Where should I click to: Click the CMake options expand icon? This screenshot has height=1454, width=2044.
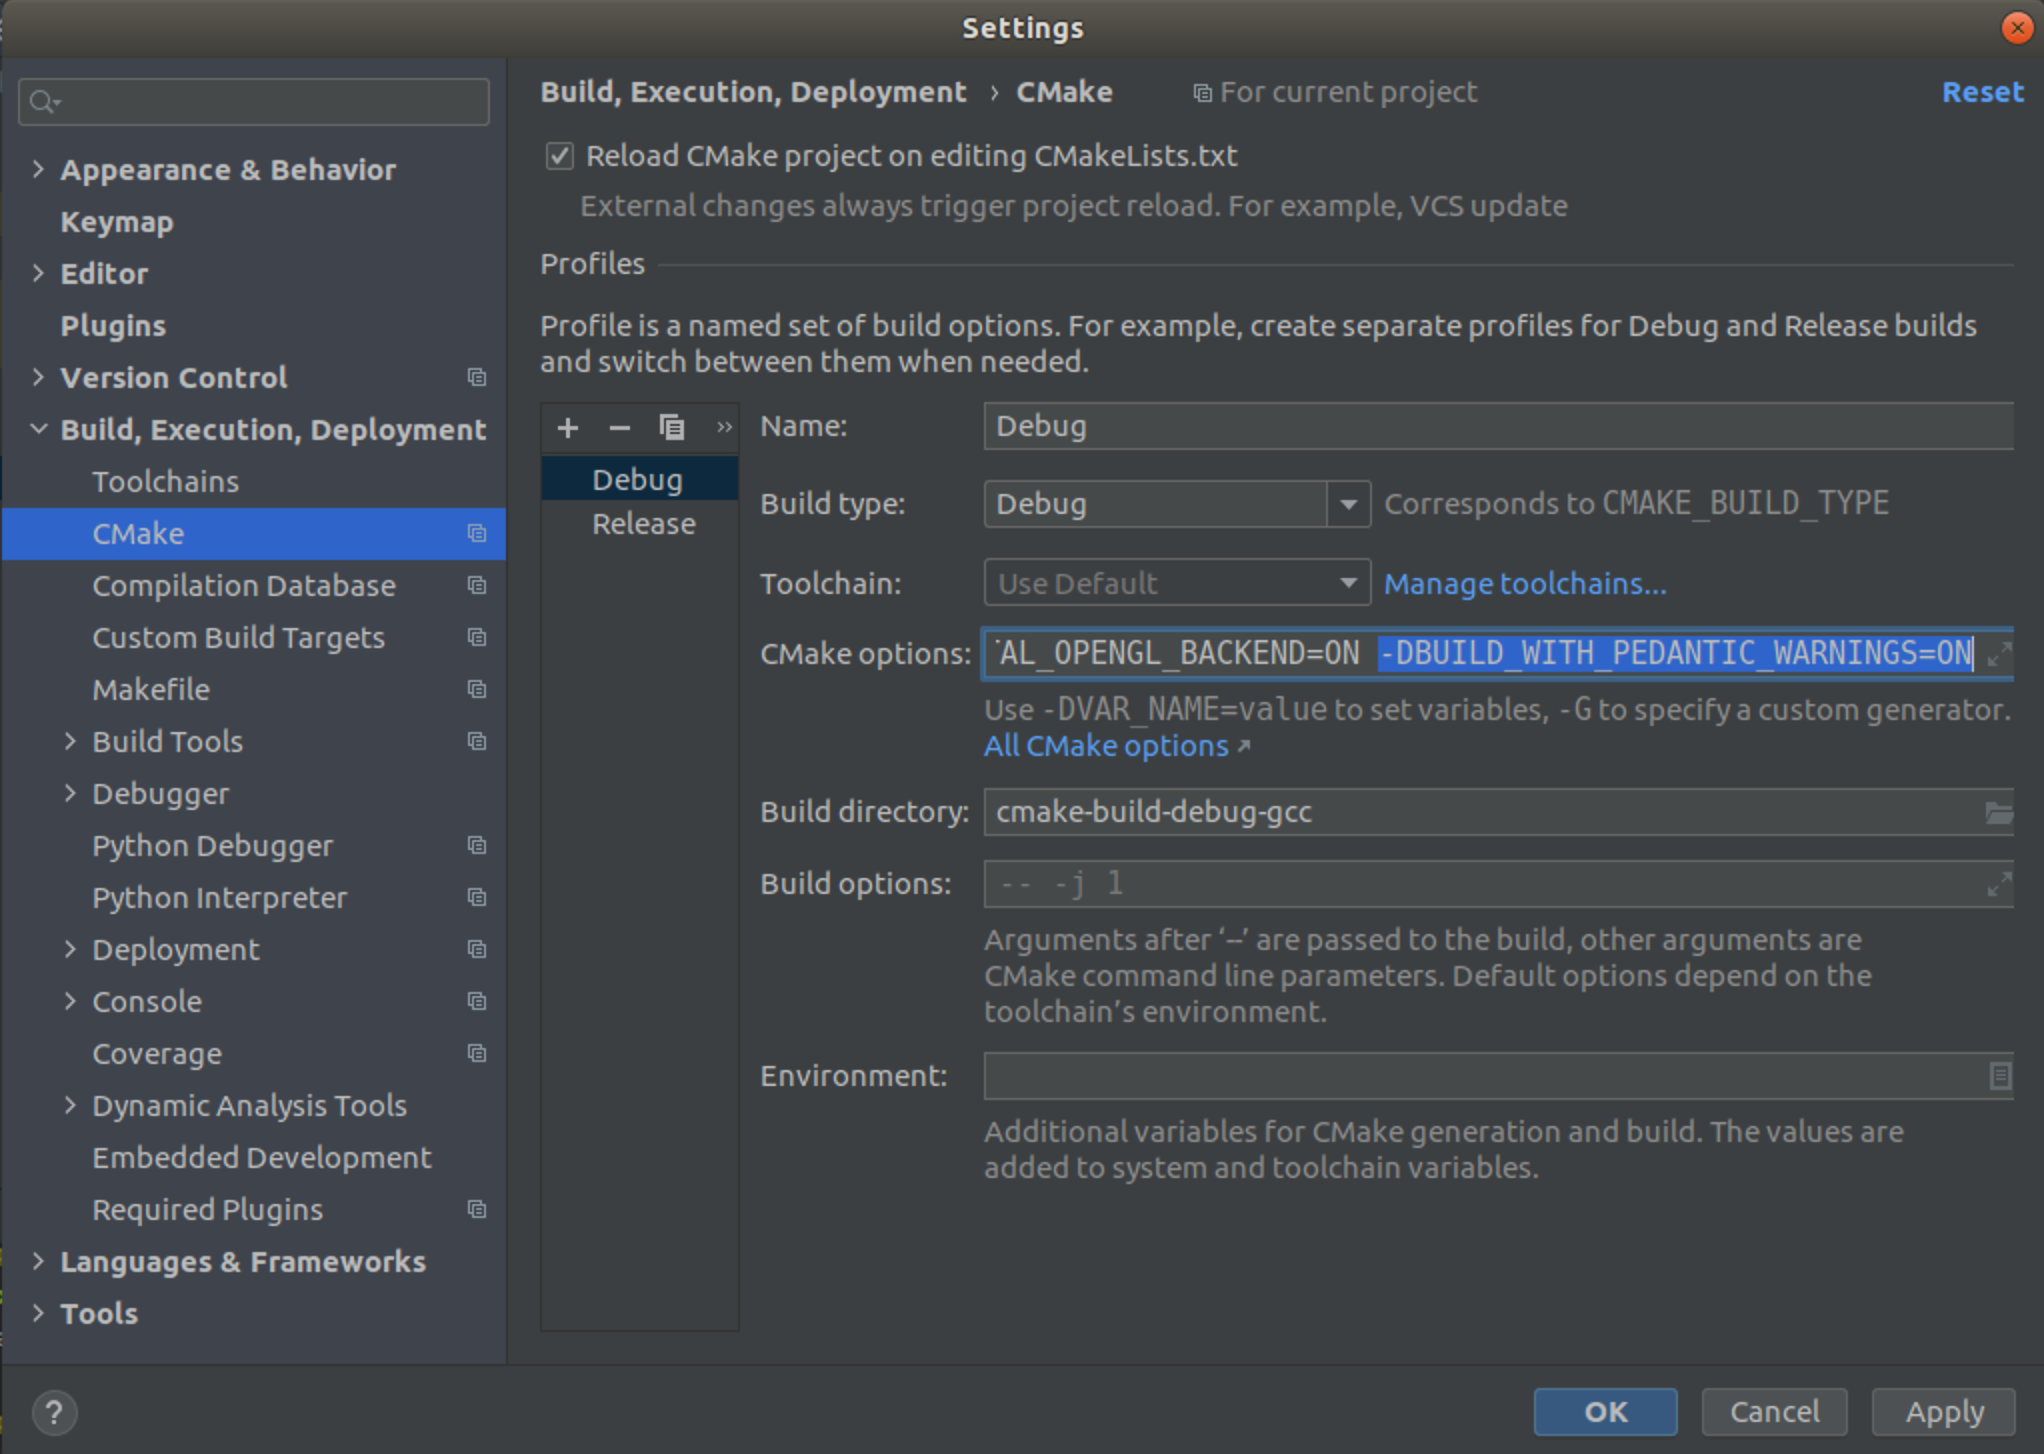click(2000, 653)
